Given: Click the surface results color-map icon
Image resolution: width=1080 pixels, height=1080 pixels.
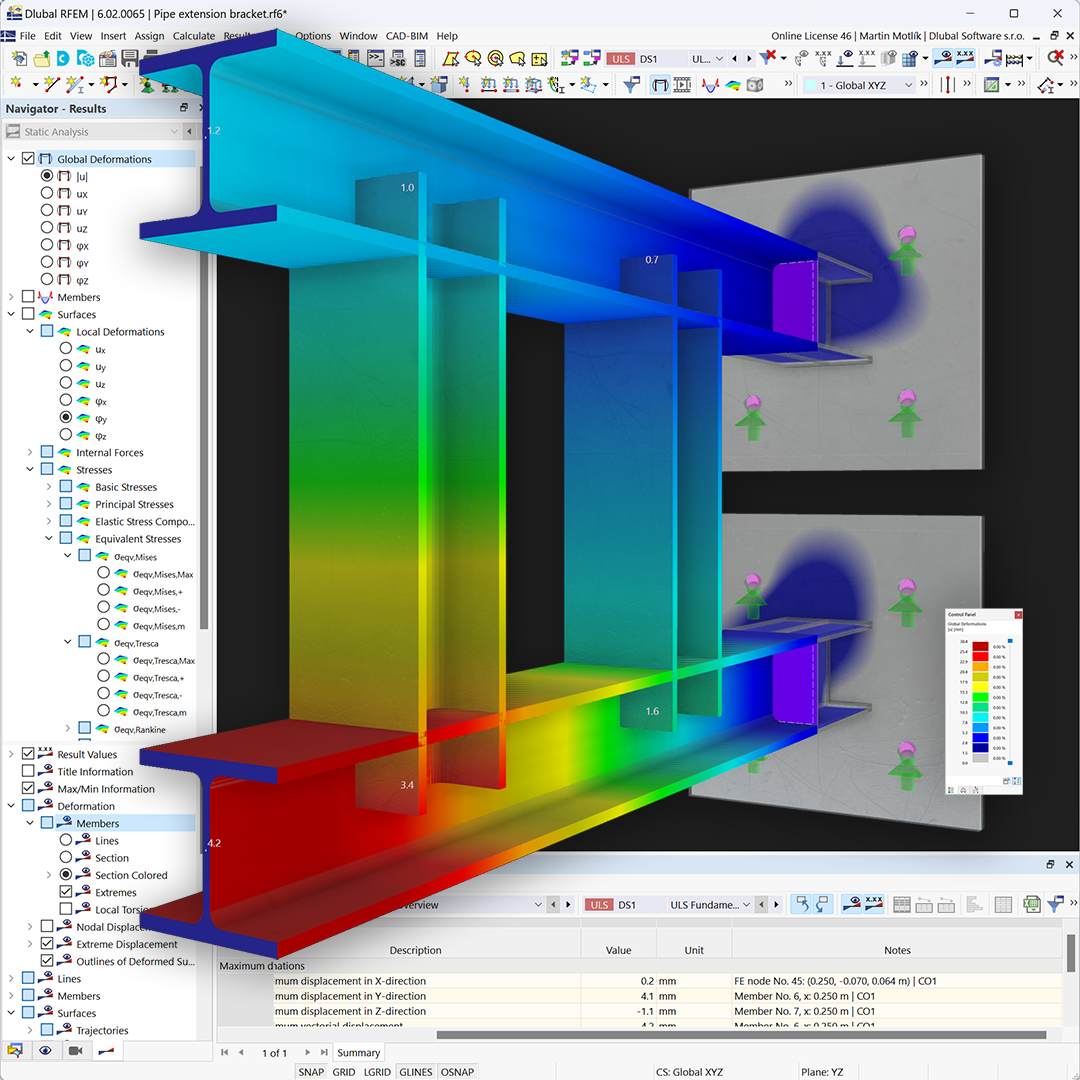Looking at the screenshot, I should pos(733,85).
